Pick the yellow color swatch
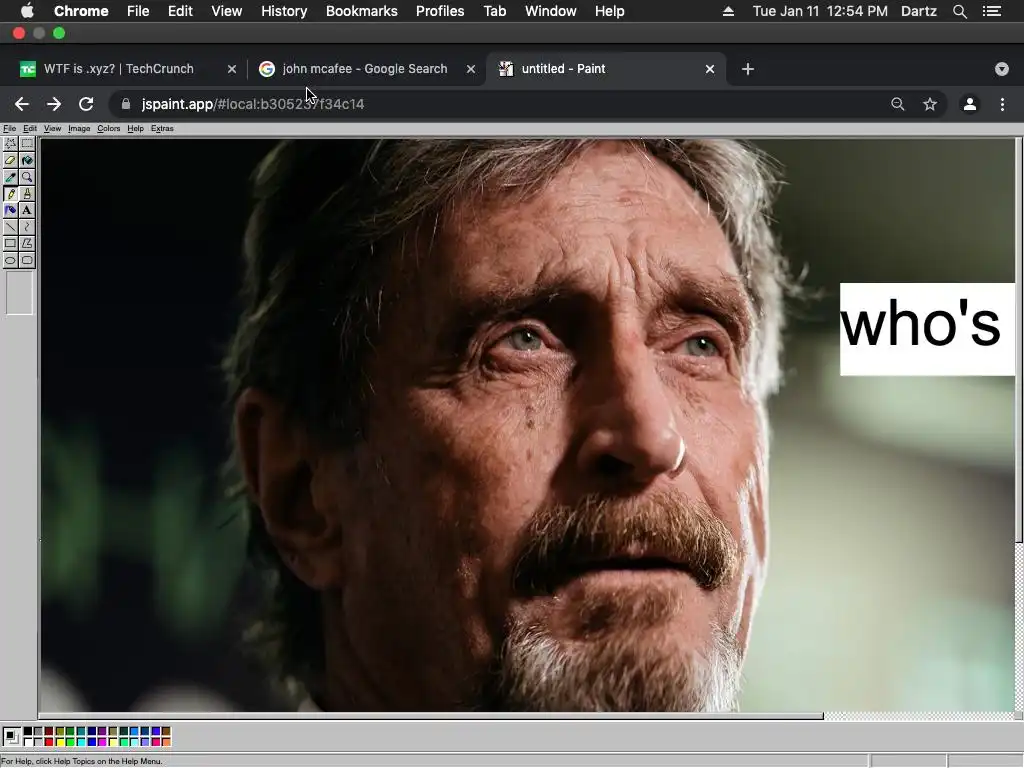 [x=60, y=743]
